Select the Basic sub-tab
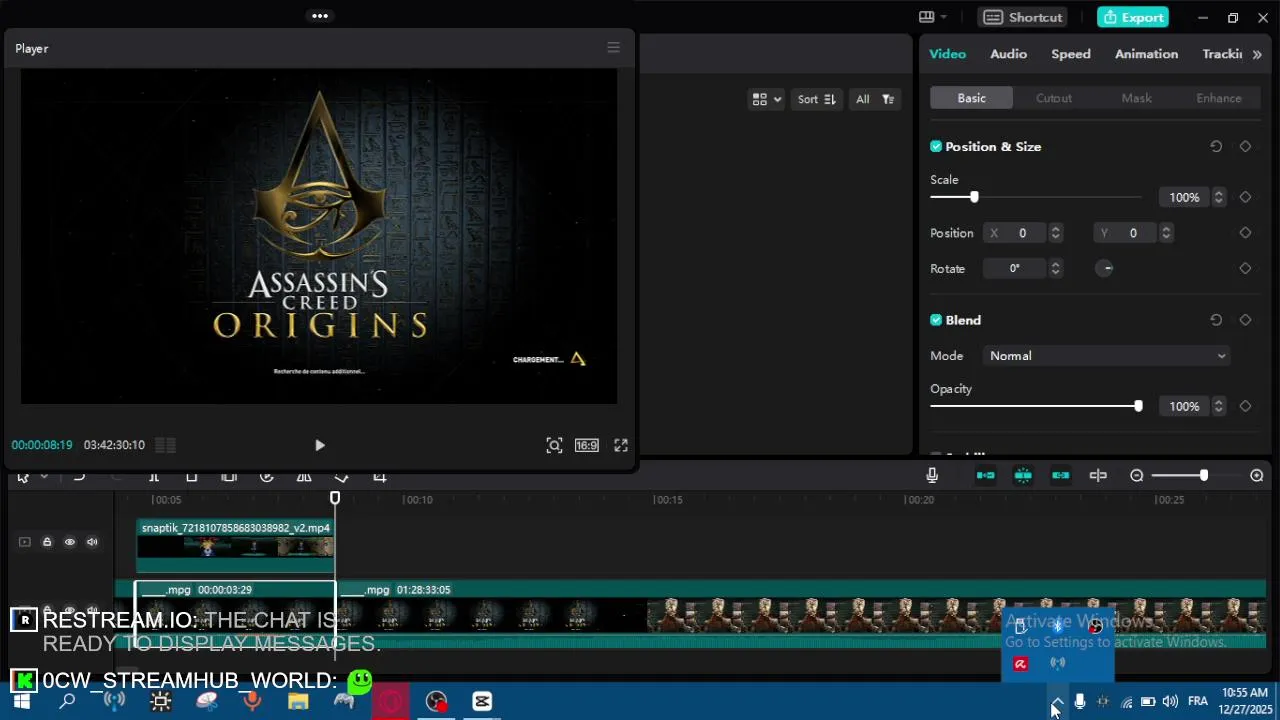 click(x=971, y=98)
